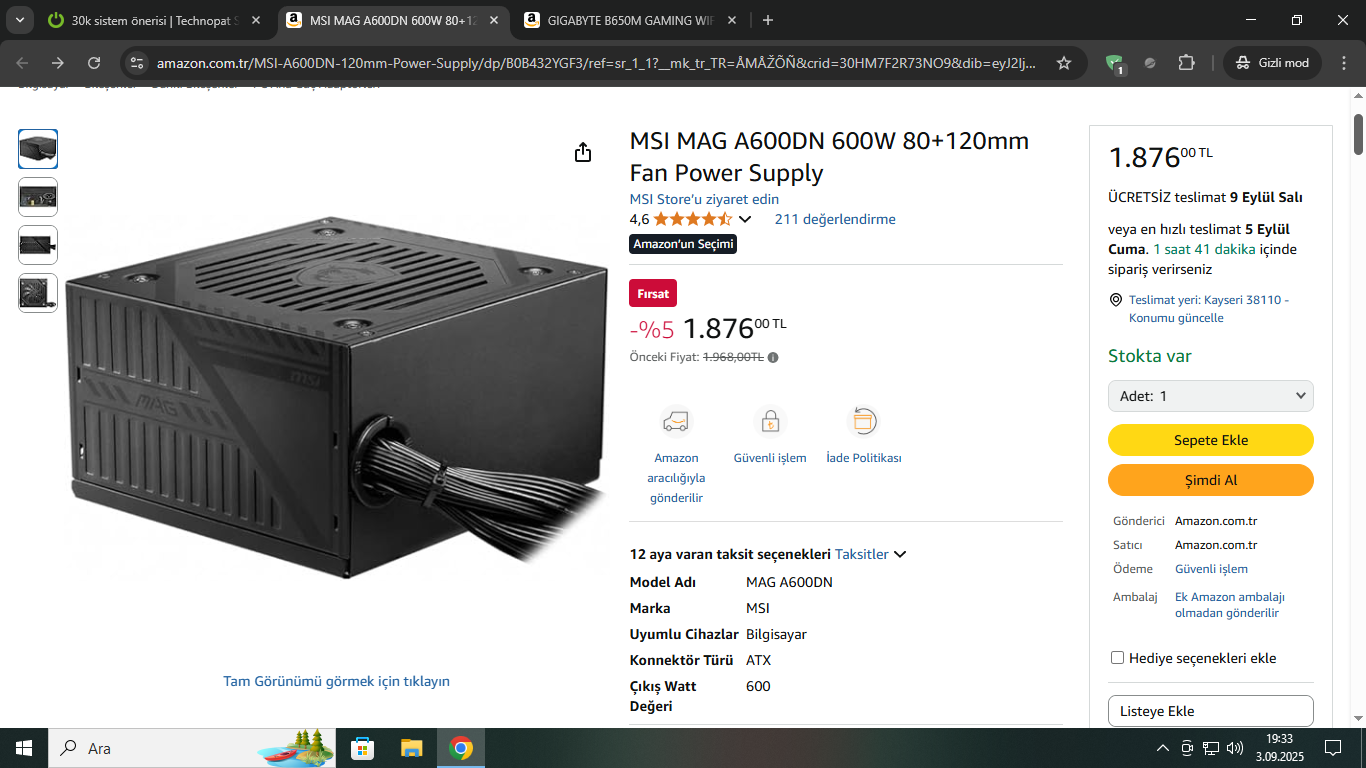Reload the page
The width and height of the screenshot is (1366, 768).
pyautogui.click(x=94, y=63)
